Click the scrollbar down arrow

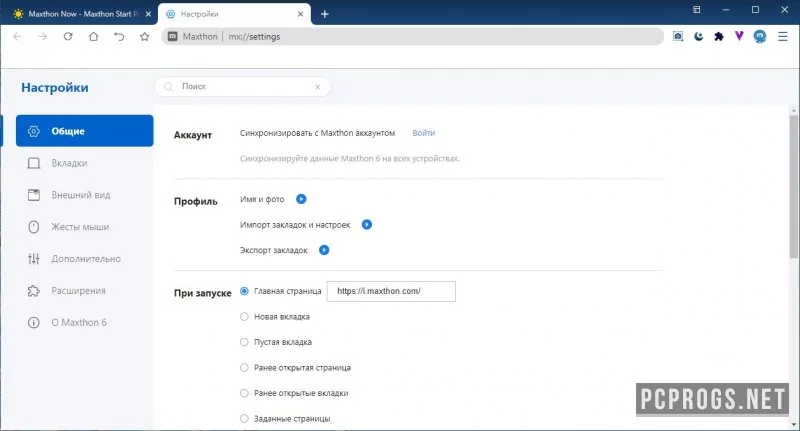tap(793, 424)
